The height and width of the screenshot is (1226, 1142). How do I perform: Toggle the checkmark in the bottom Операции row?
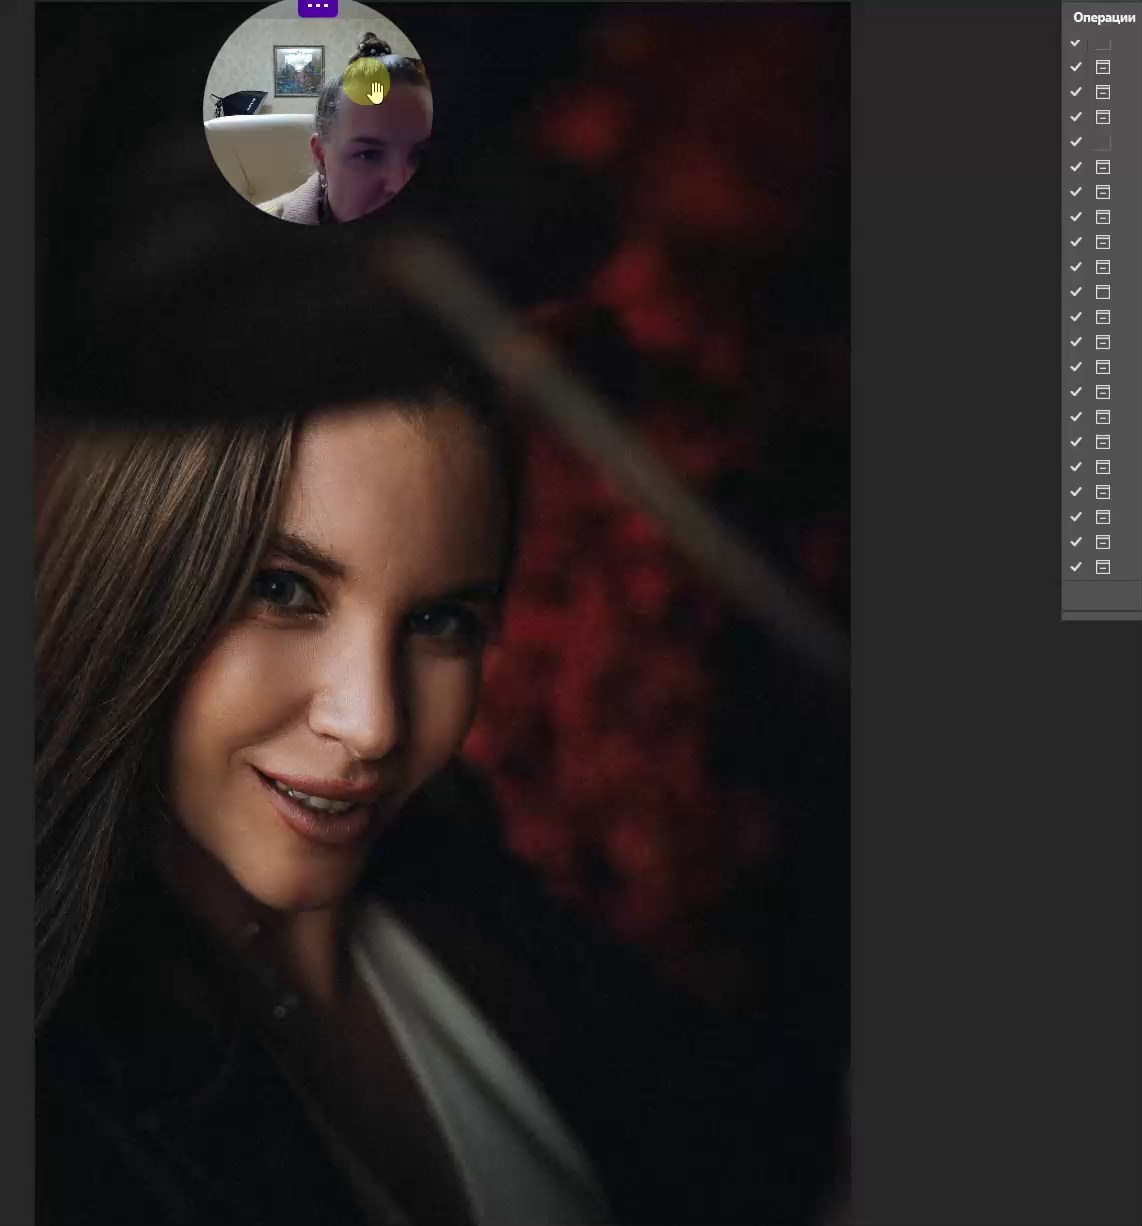point(1076,567)
